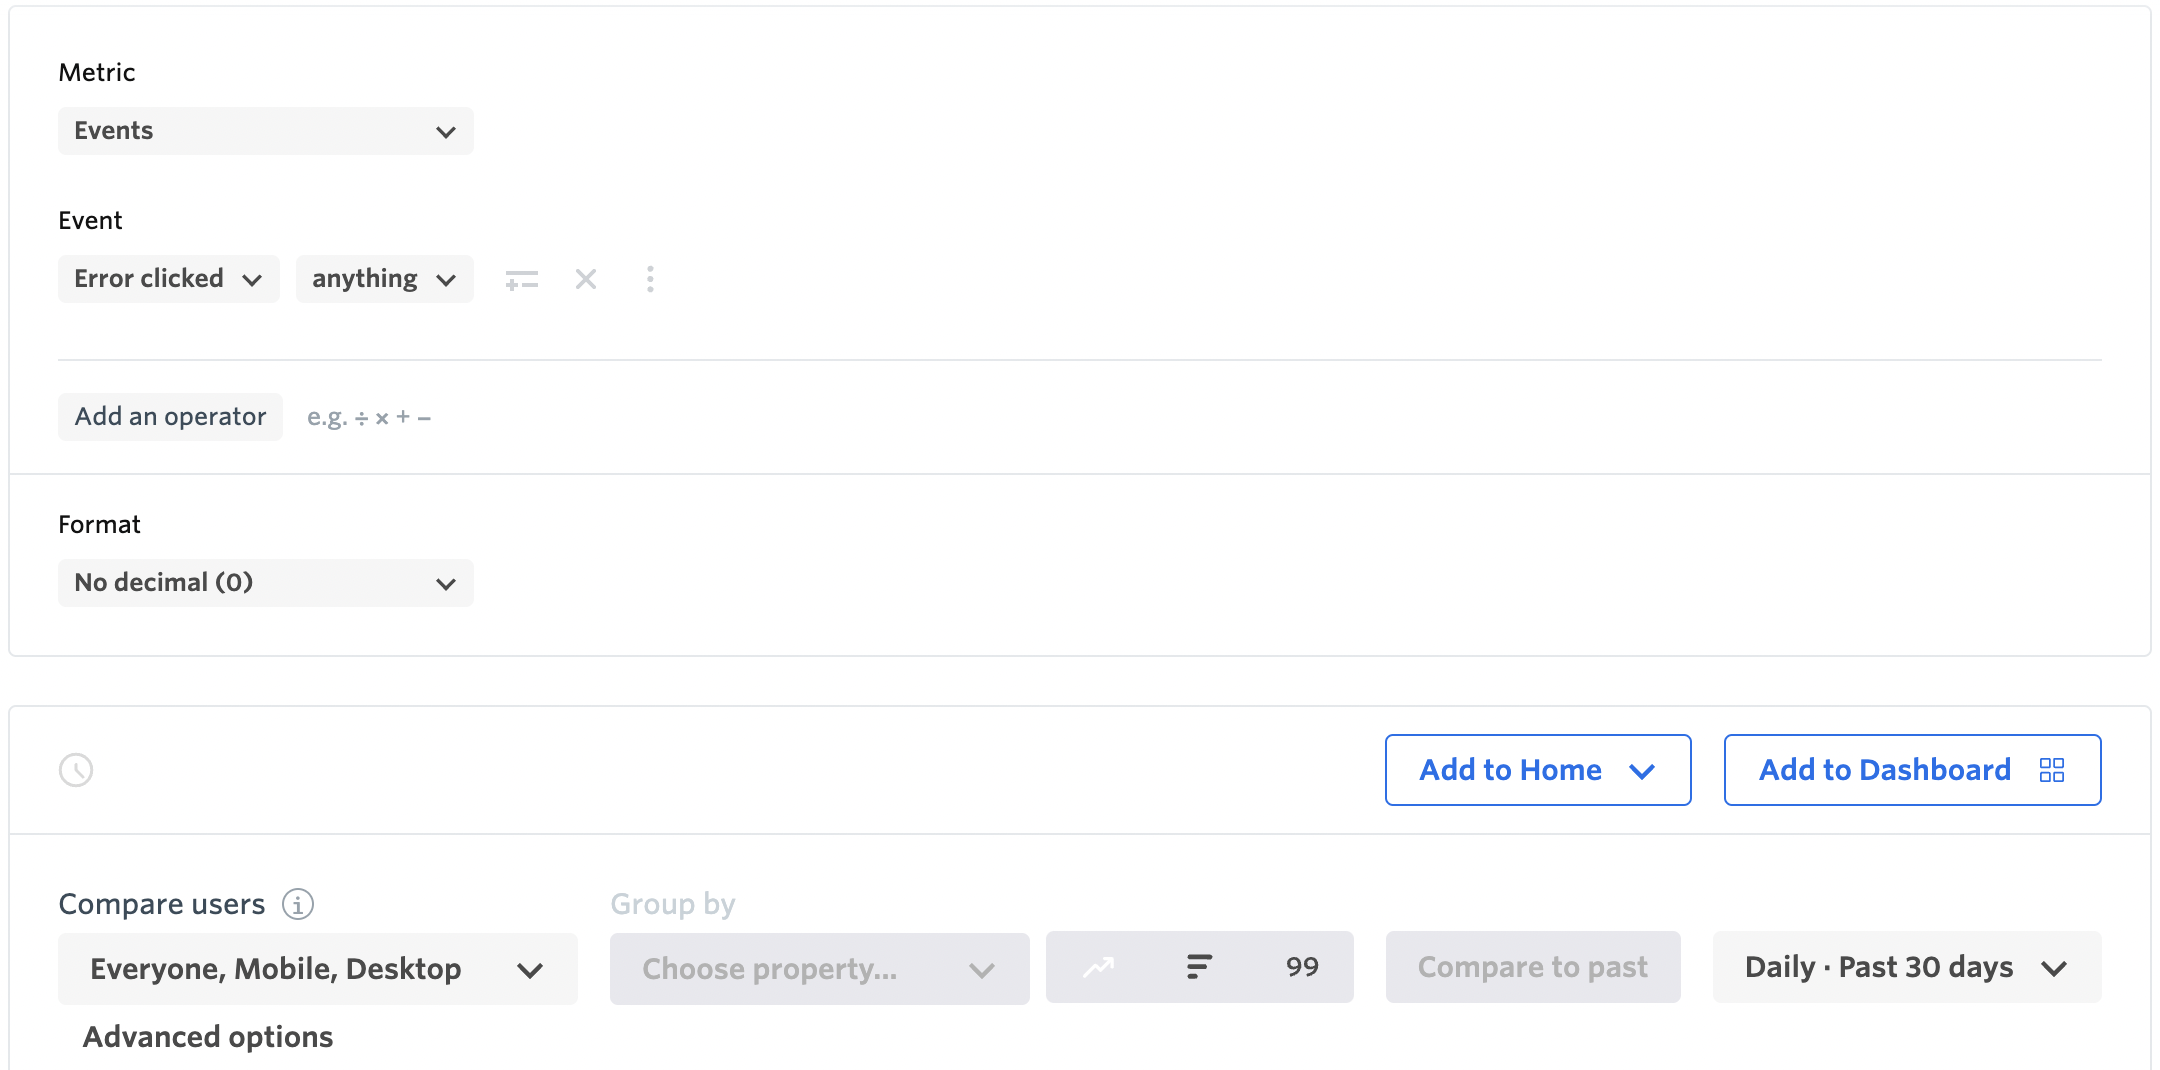This screenshot has height=1070, width=2160.
Task: Switch to line chart trend view
Action: click(1099, 967)
